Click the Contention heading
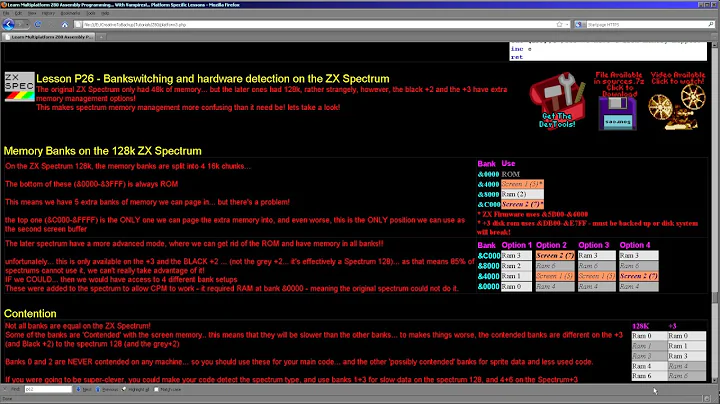 click(30, 314)
